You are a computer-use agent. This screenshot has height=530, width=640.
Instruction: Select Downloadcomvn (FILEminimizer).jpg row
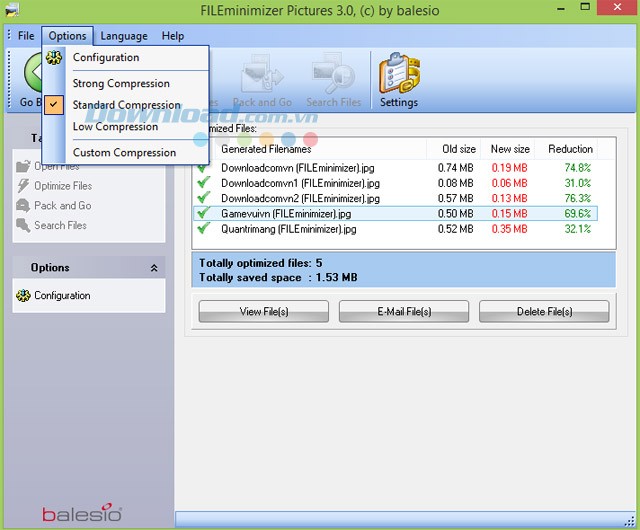click(395, 168)
